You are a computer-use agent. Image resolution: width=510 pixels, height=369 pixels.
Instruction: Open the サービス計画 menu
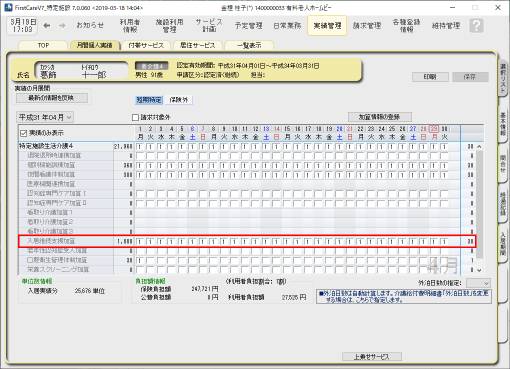click(209, 25)
